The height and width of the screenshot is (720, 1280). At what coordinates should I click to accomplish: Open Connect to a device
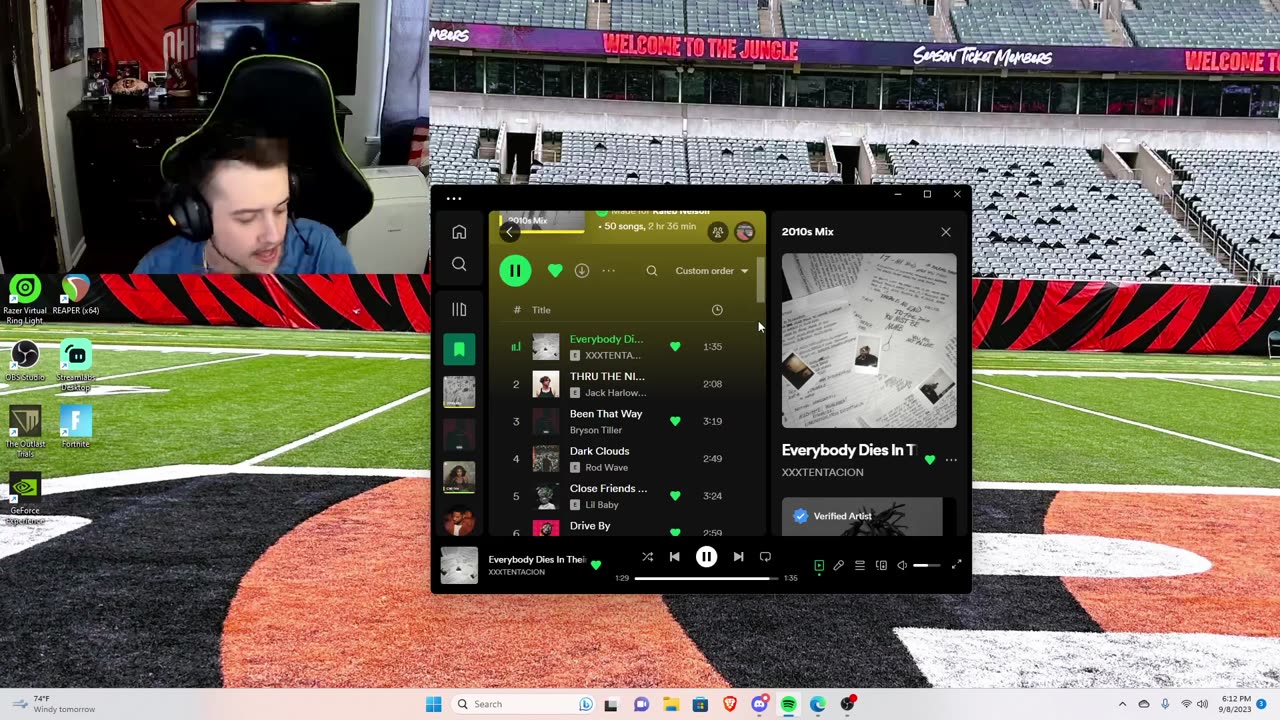point(881,565)
